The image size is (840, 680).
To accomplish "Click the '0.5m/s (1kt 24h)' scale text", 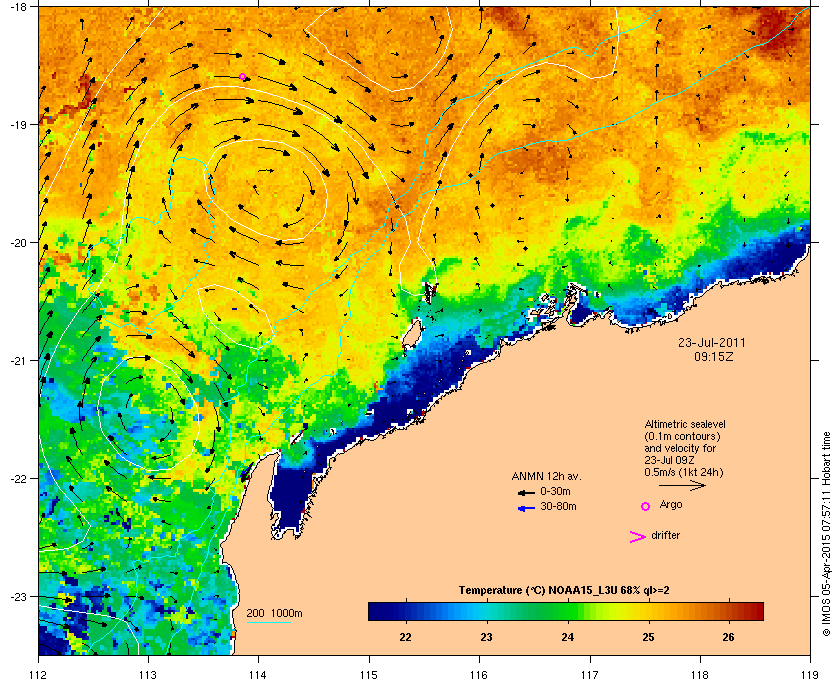I will click(684, 473).
